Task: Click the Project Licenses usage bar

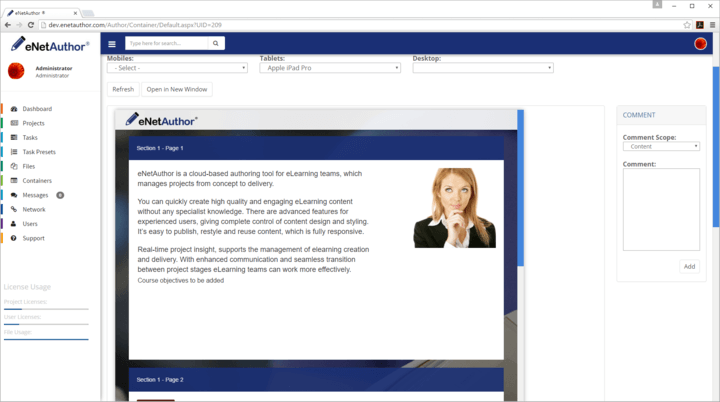Action: point(46,309)
